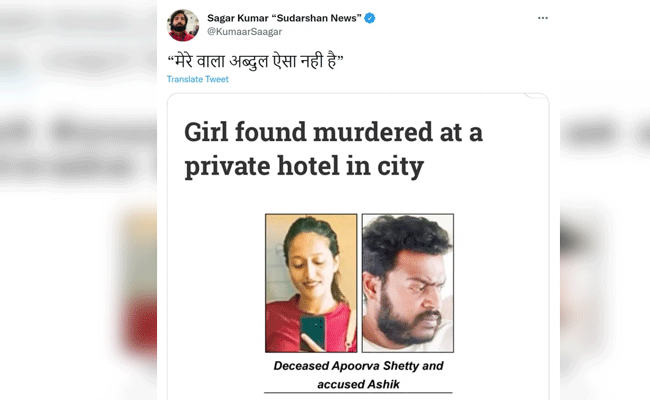Open the three-dot more options menu

pyautogui.click(x=543, y=18)
